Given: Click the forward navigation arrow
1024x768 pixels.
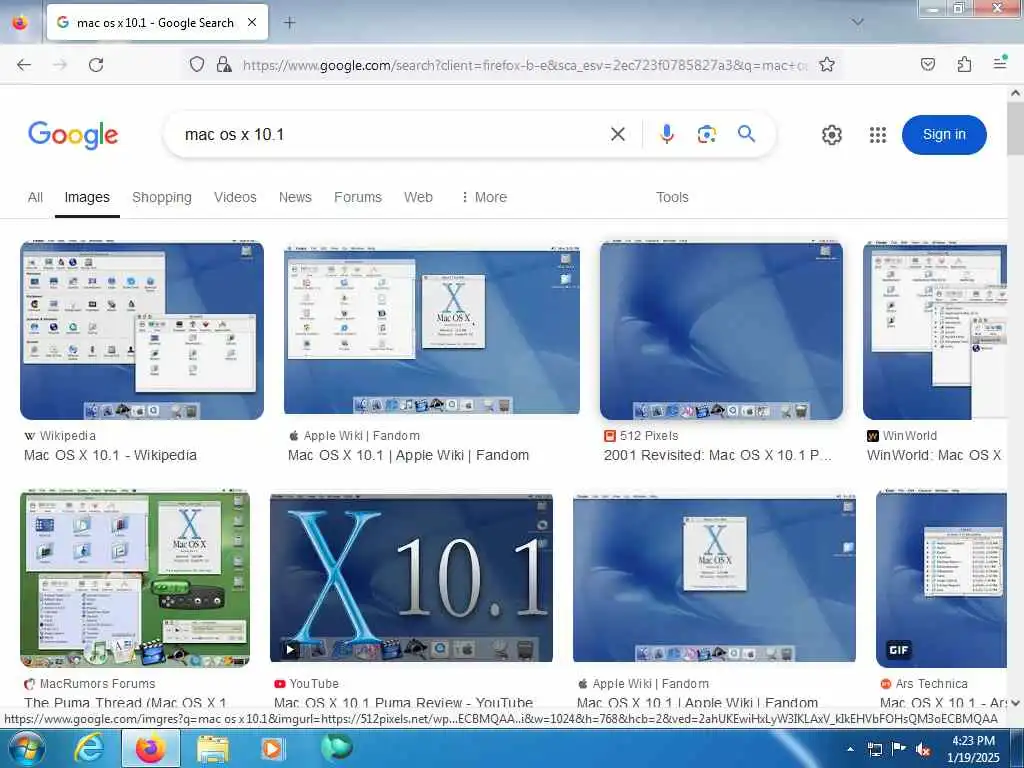Looking at the screenshot, I should click(60, 64).
